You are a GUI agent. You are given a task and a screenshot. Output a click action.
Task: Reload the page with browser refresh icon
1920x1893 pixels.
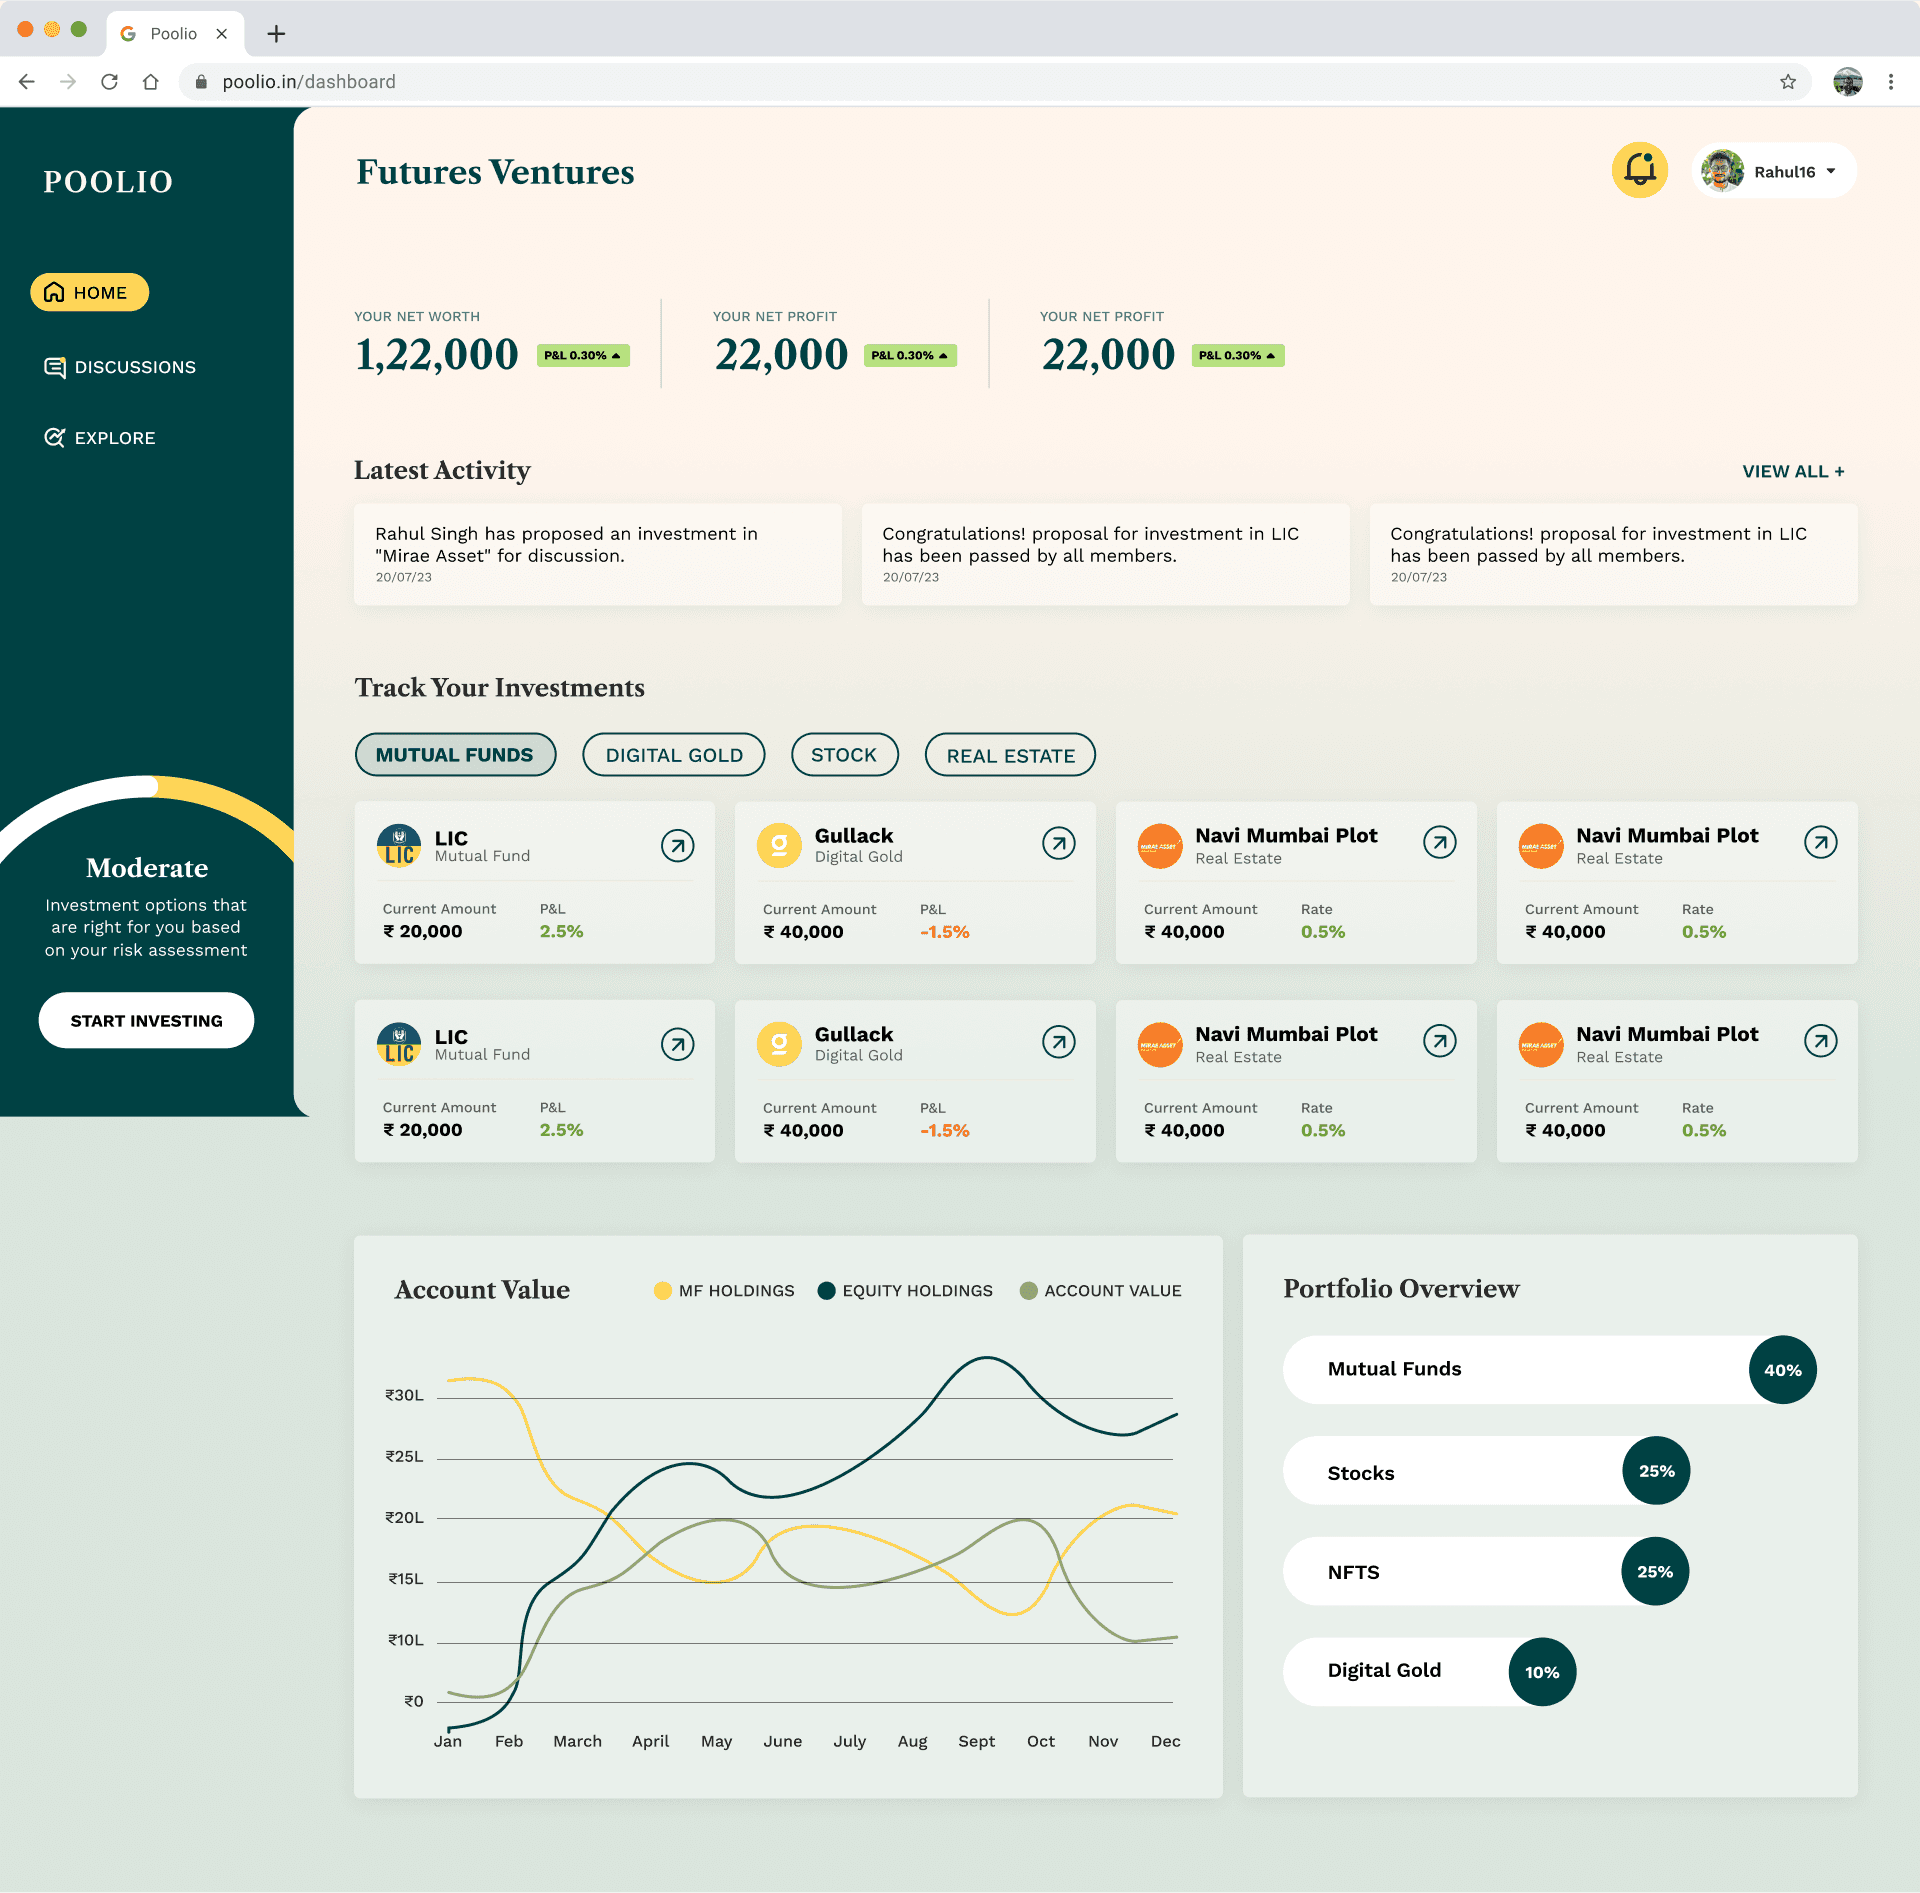(x=109, y=82)
